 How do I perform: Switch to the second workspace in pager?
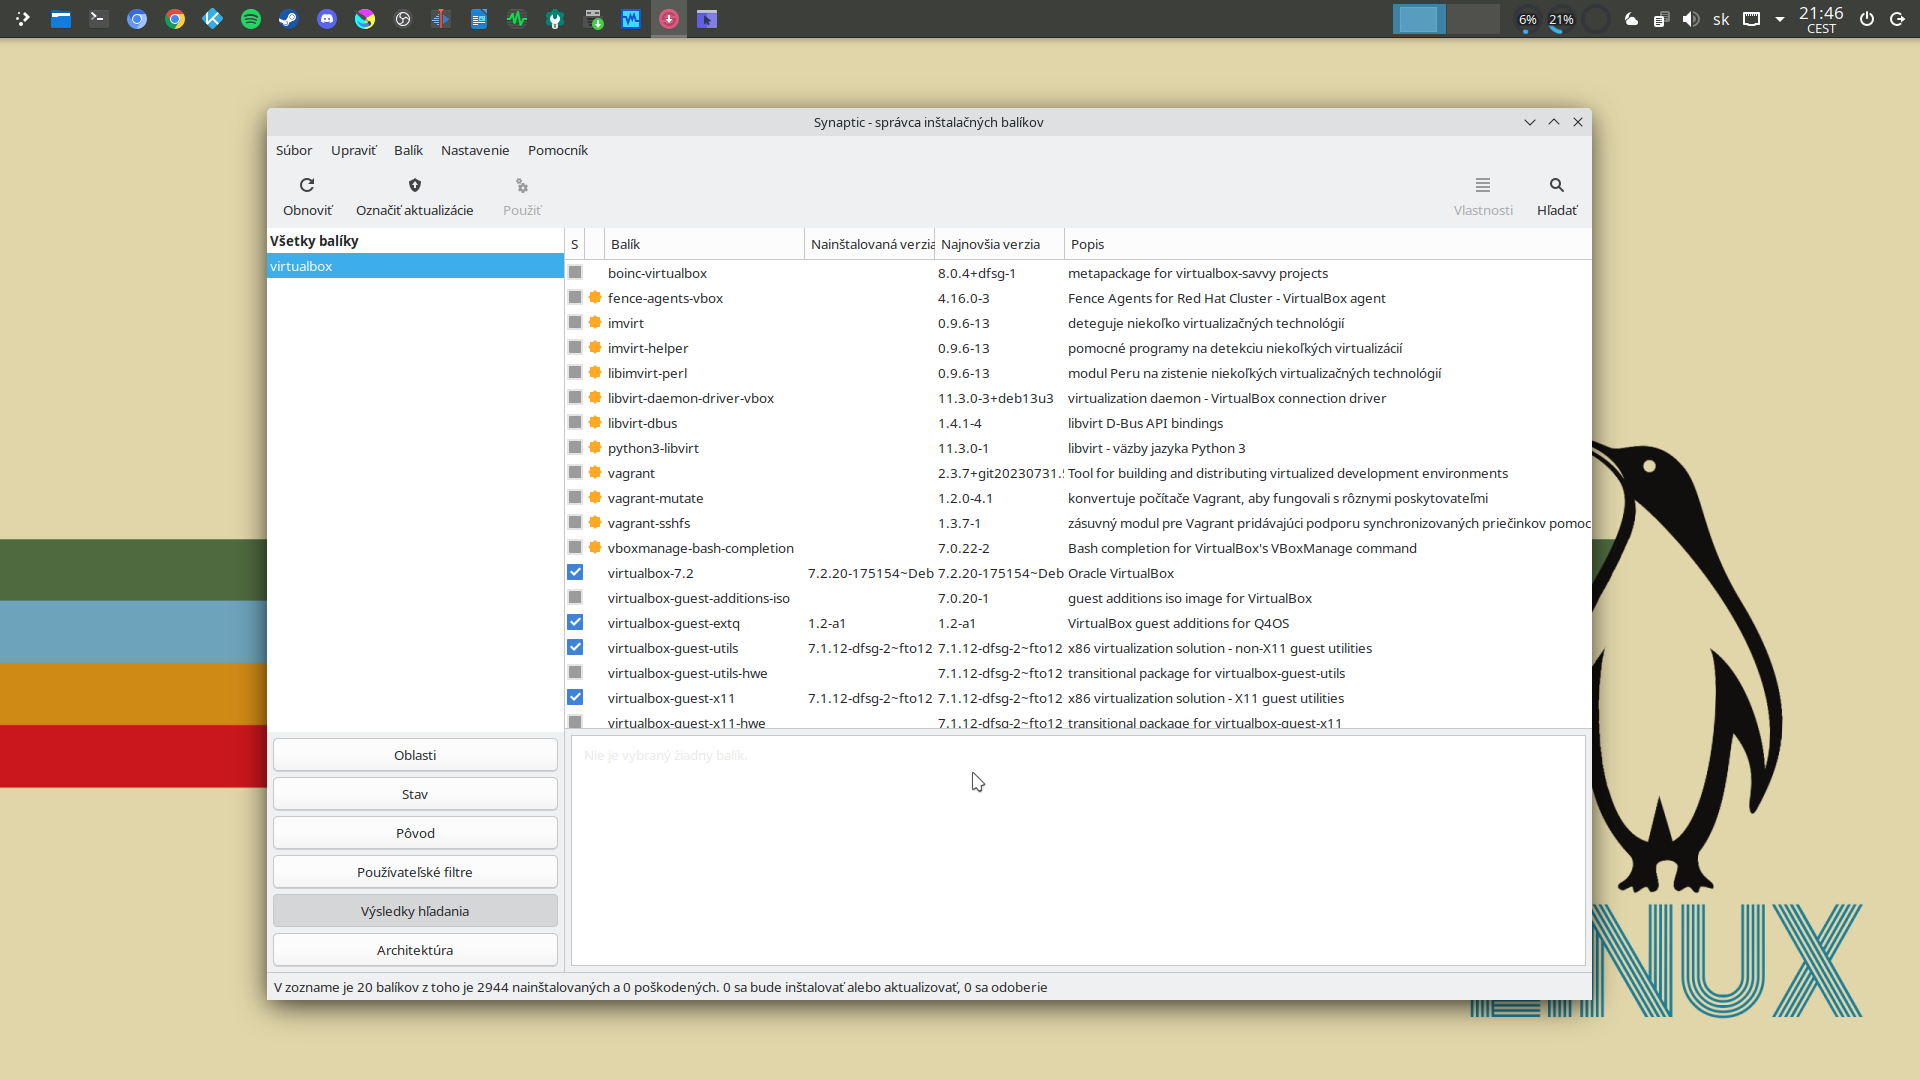(x=1472, y=19)
